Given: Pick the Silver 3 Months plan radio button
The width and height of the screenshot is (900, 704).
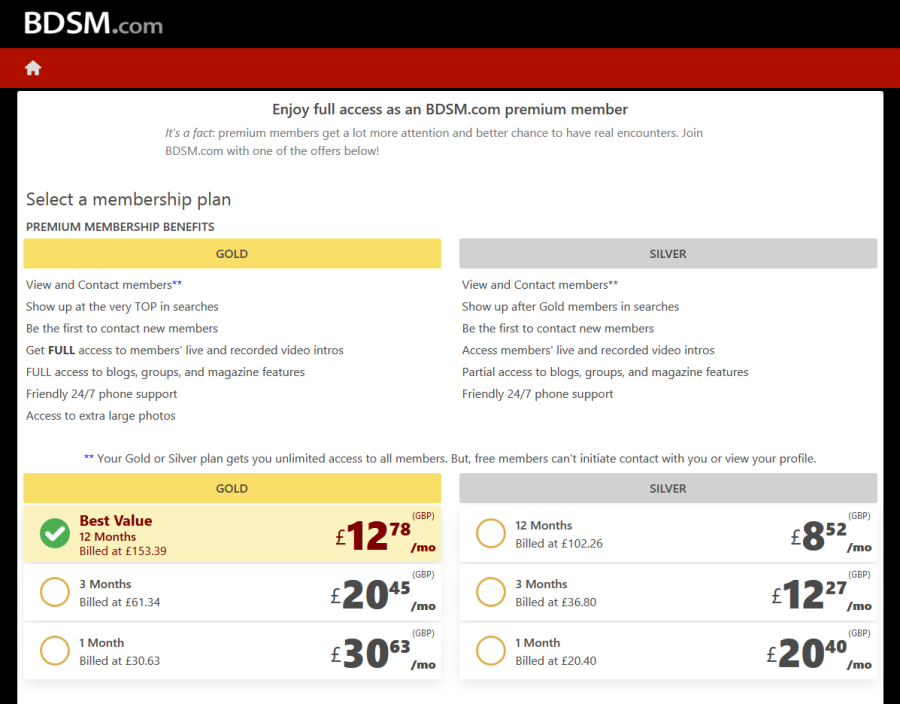Looking at the screenshot, I should pyautogui.click(x=491, y=592).
